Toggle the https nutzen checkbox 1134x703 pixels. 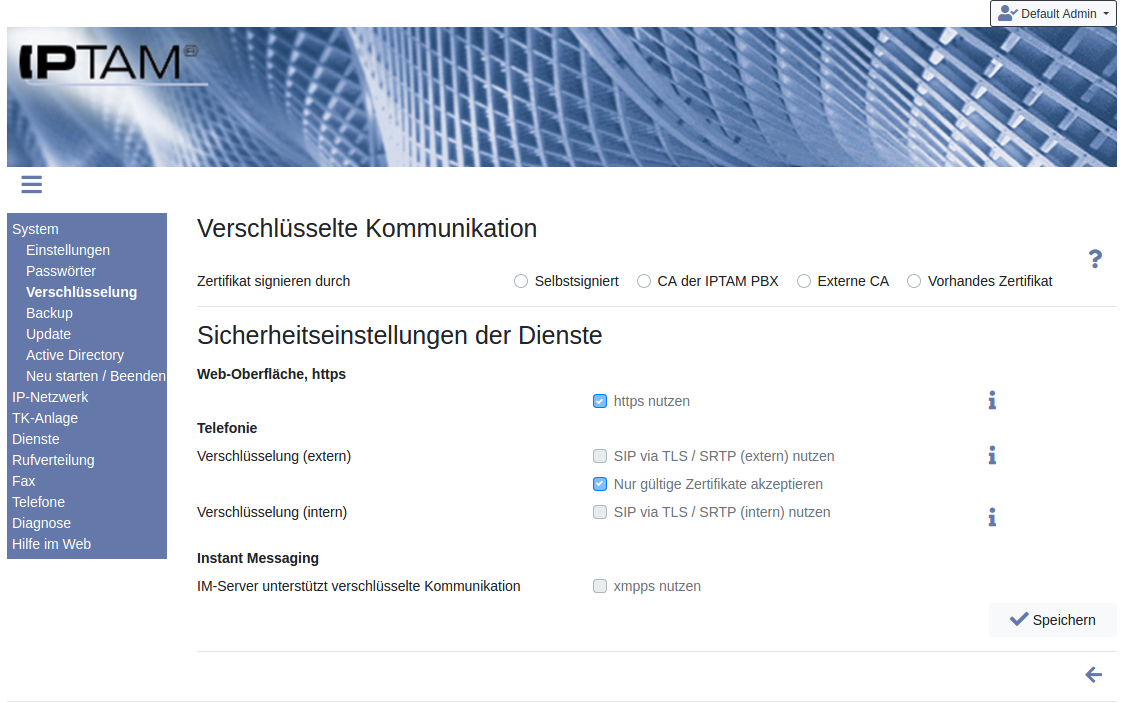(600, 401)
